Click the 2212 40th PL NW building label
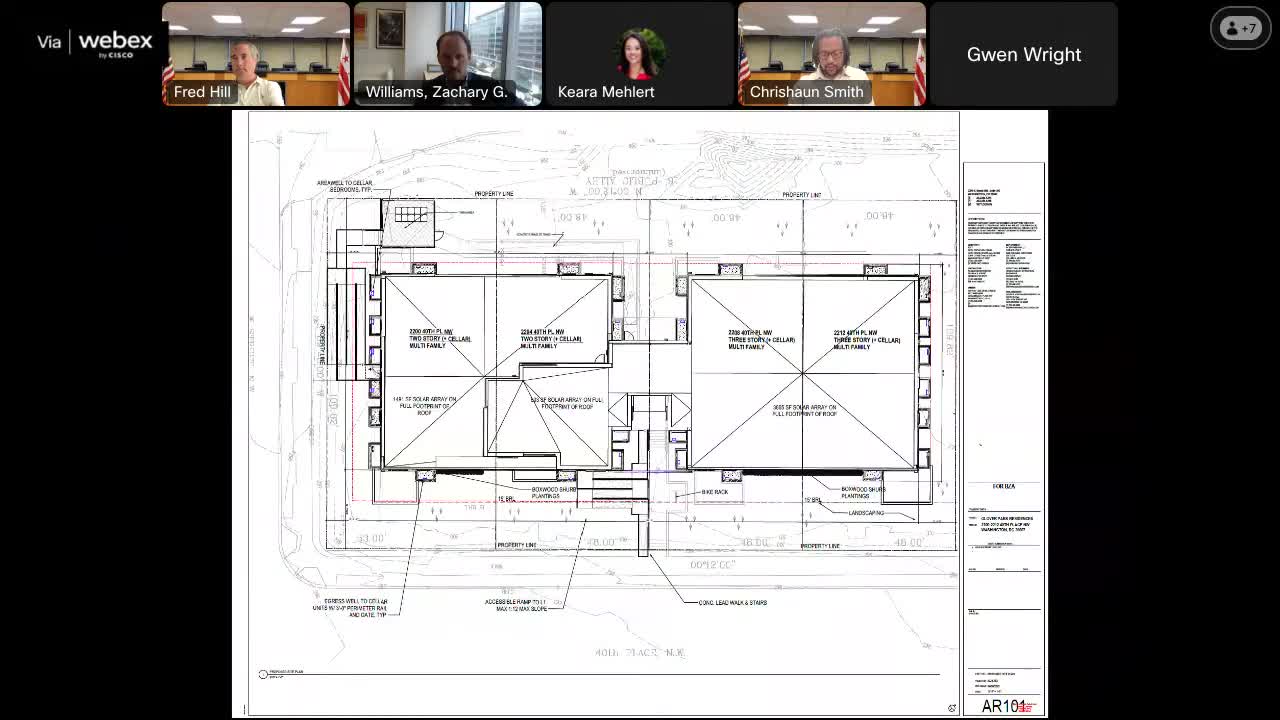1280x720 pixels. point(867,339)
